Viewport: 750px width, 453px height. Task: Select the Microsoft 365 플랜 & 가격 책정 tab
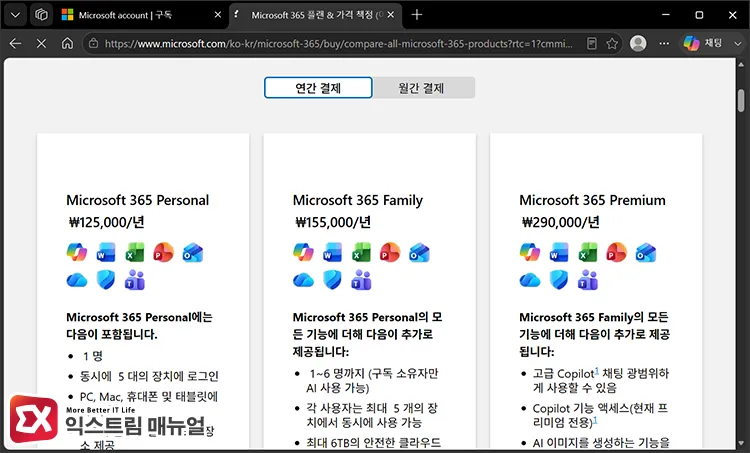(317, 15)
